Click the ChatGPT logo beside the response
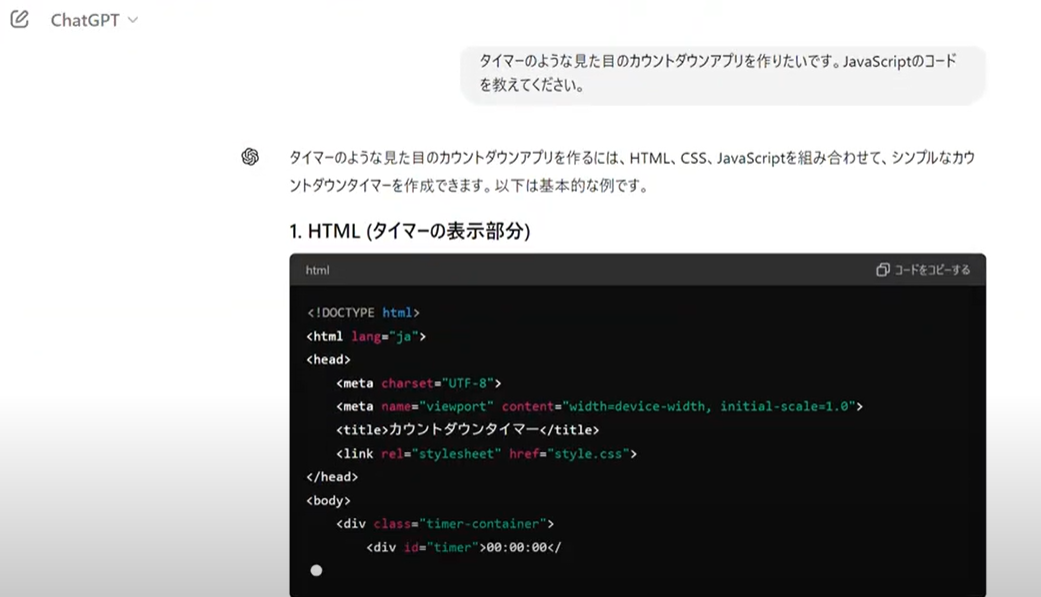Viewport: 1041px width, 597px height. point(250,157)
